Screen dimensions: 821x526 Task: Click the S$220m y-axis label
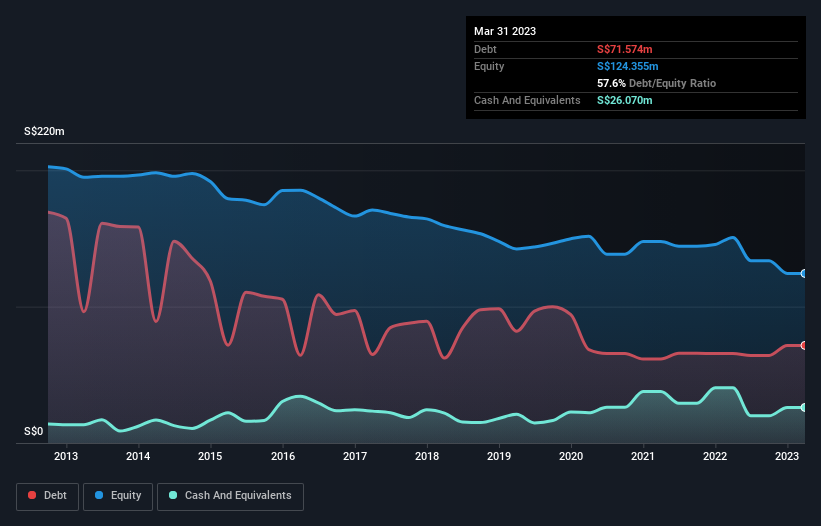click(x=44, y=131)
